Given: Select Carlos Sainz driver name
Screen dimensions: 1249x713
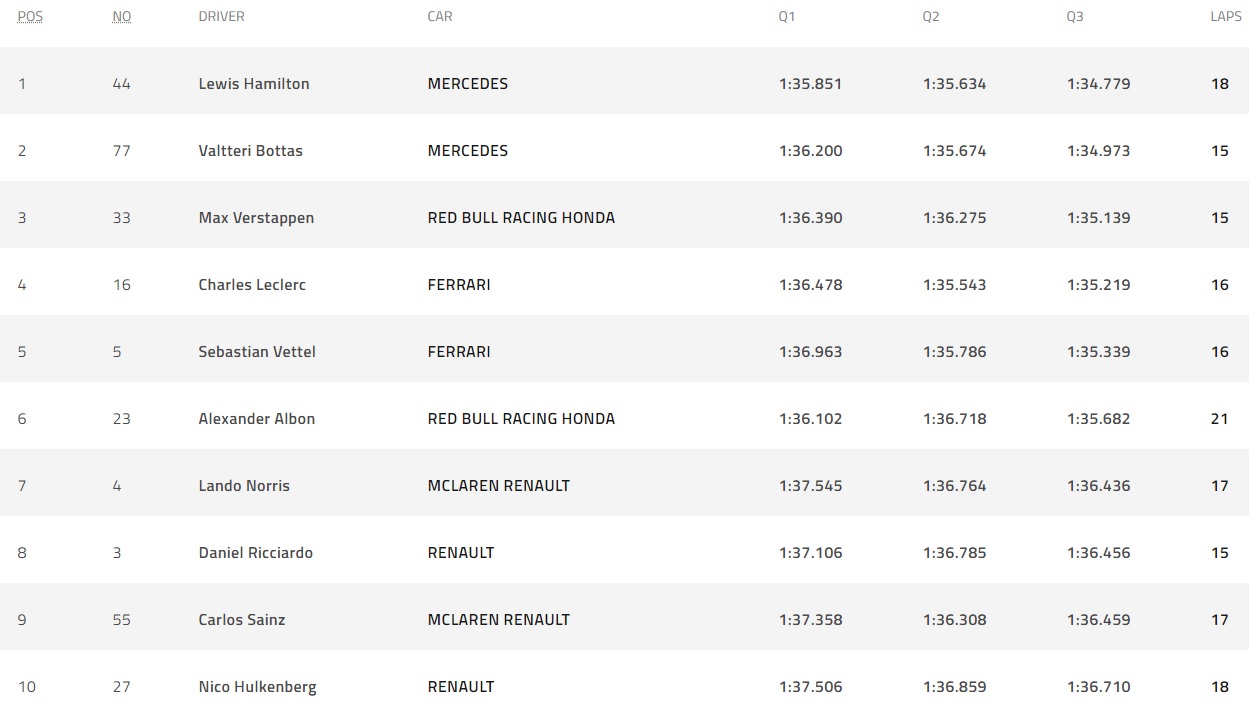Looking at the screenshot, I should click(x=242, y=620).
